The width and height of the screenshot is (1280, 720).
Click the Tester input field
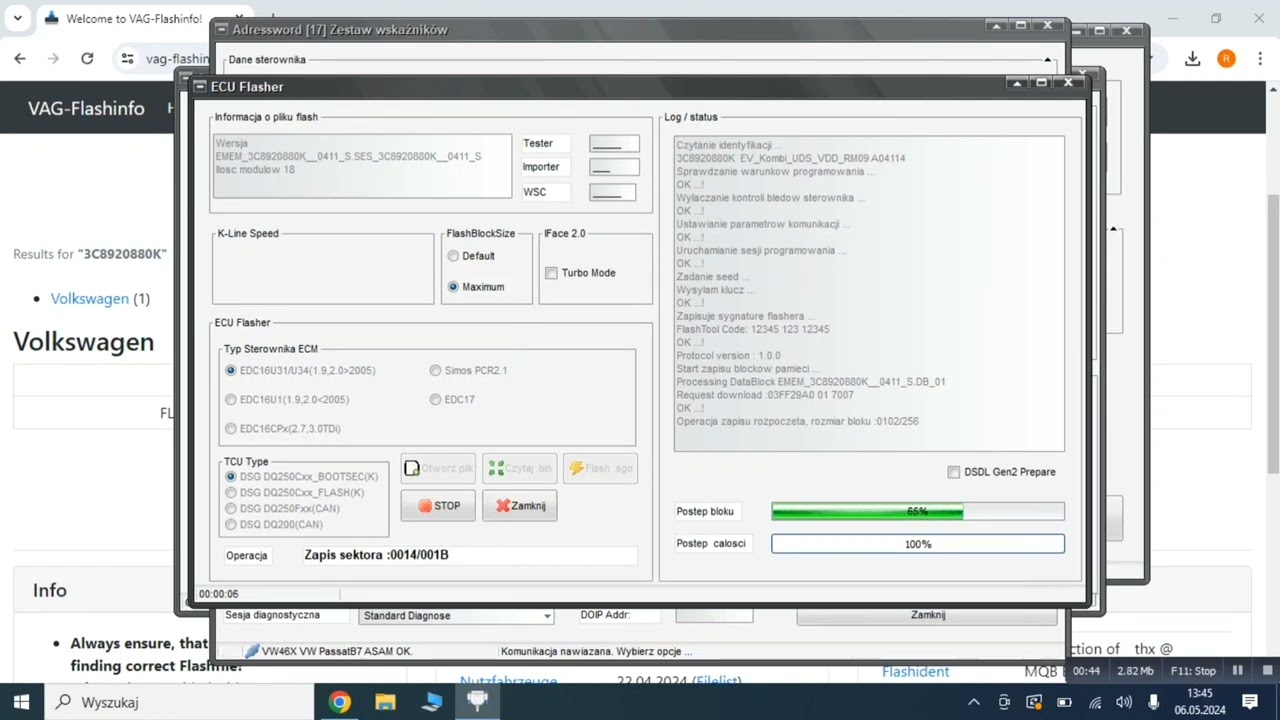[x=614, y=144]
